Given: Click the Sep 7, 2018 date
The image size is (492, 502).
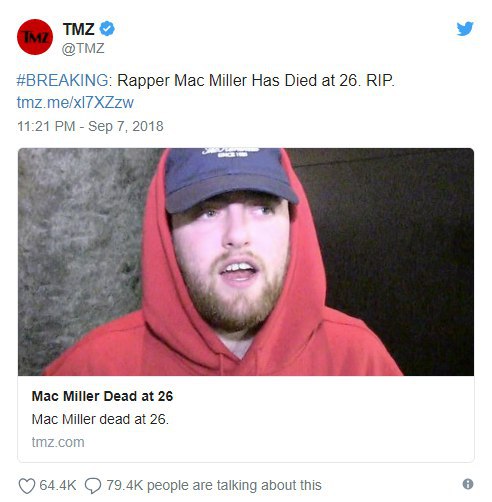Looking at the screenshot, I should coord(126,126).
